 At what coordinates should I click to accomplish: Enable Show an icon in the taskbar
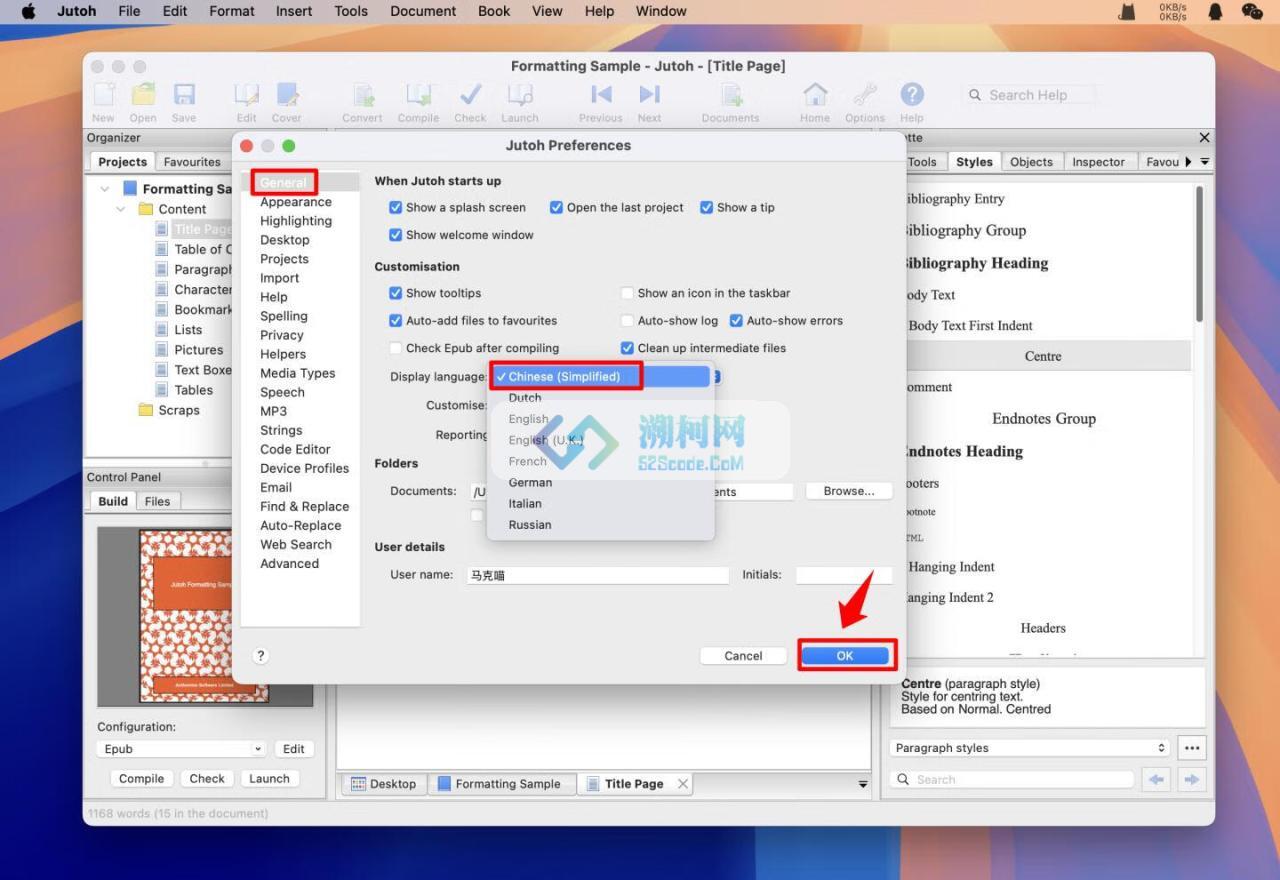click(628, 293)
